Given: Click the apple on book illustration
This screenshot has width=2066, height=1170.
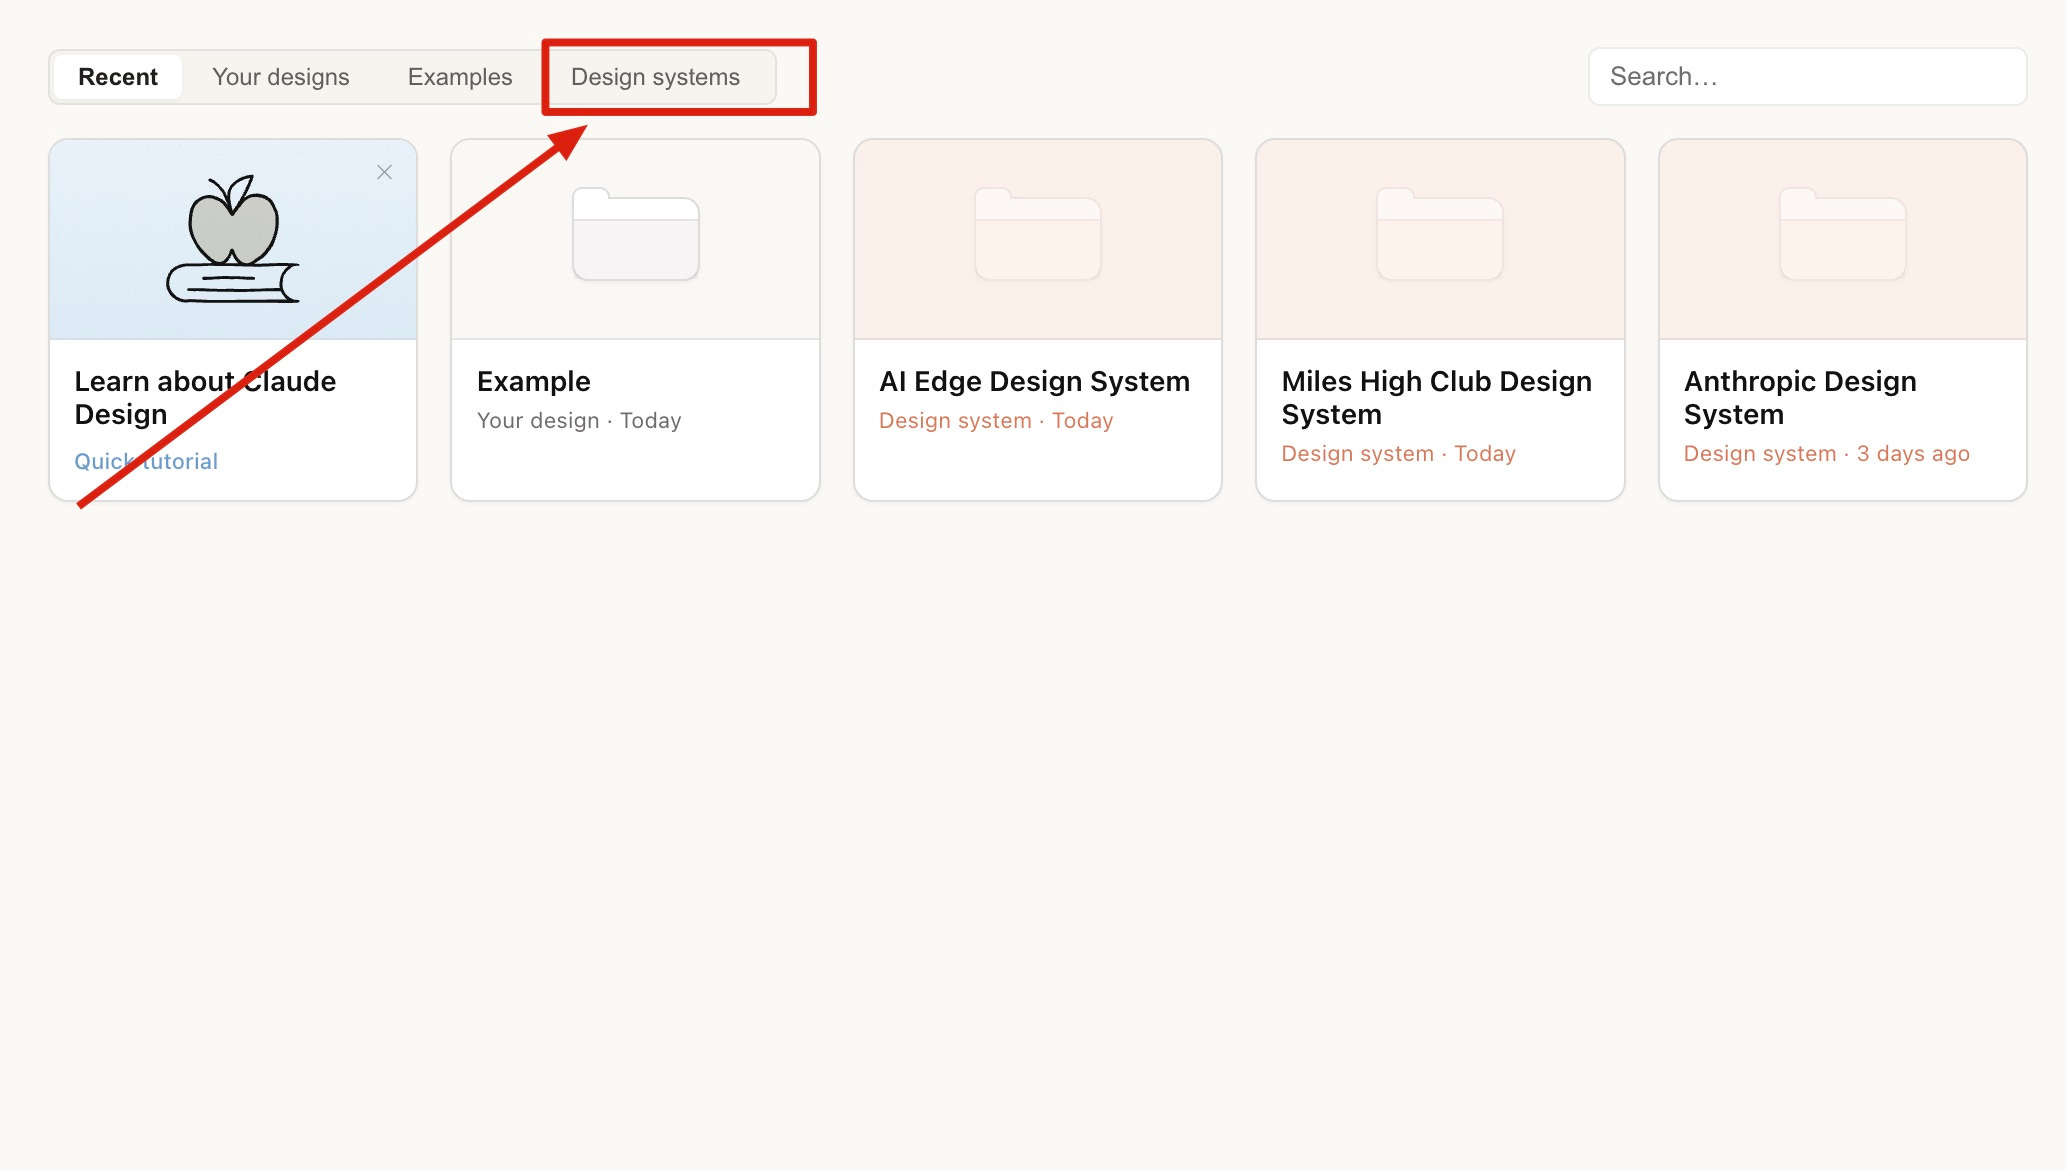Looking at the screenshot, I should point(233,239).
